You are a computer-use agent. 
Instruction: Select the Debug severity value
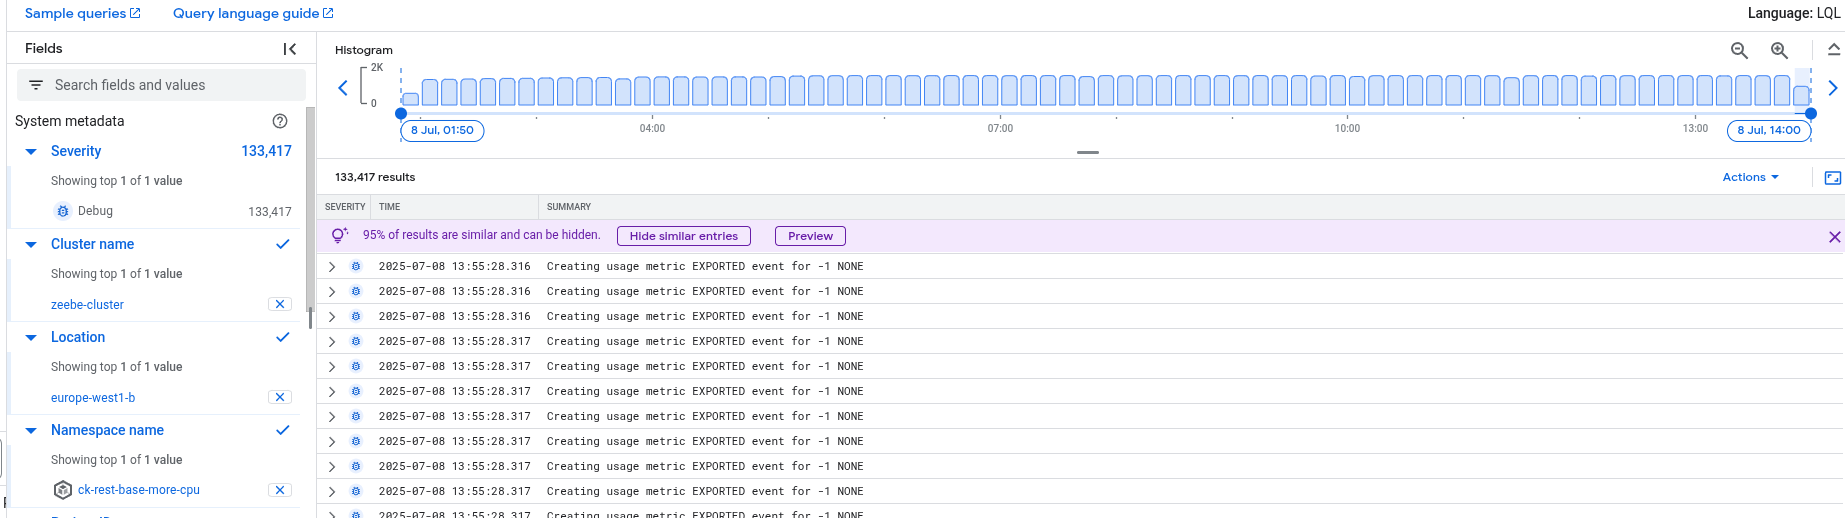[95, 211]
